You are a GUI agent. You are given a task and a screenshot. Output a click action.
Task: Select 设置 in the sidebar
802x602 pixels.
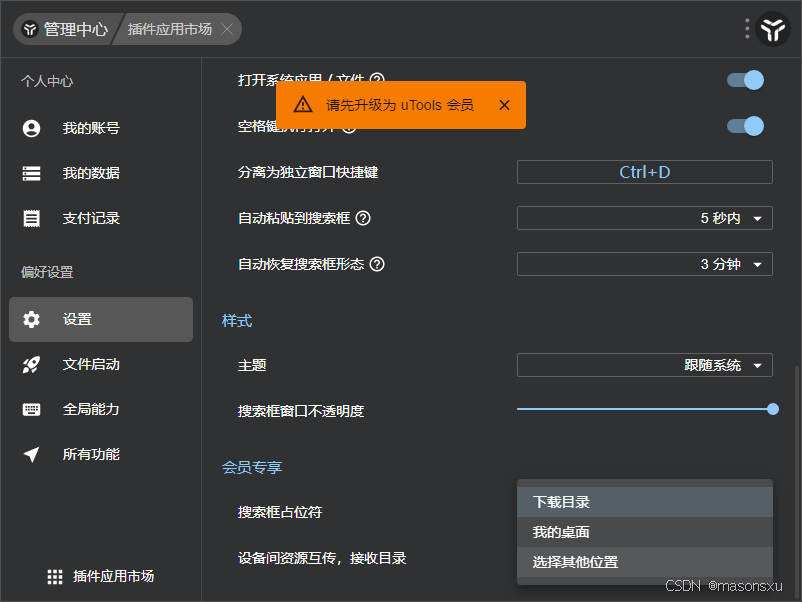click(101, 319)
